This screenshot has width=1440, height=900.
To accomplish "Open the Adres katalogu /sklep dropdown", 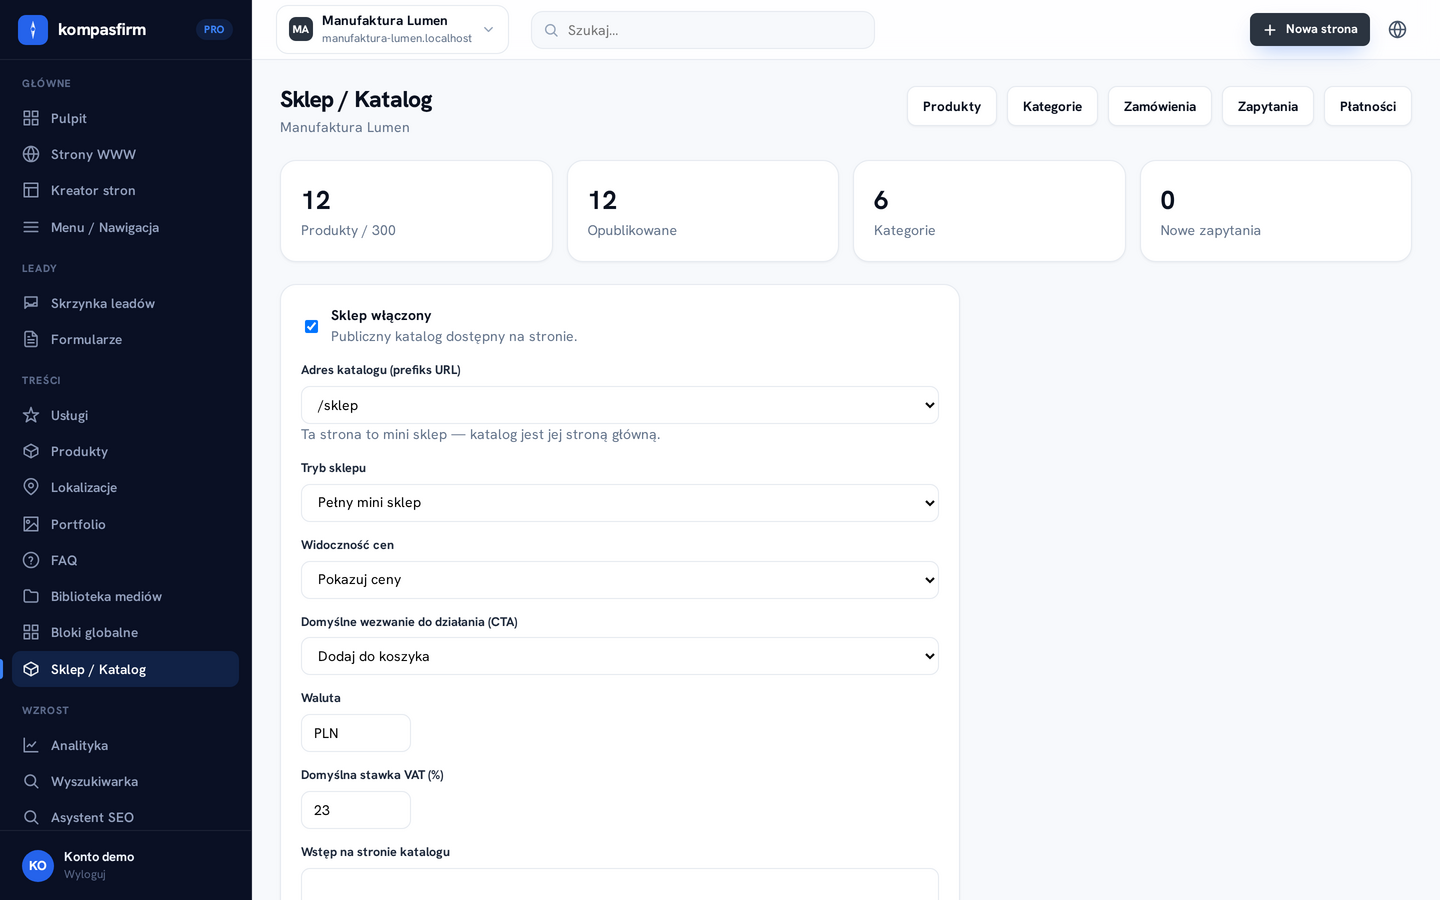I will [x=620, y=405].
